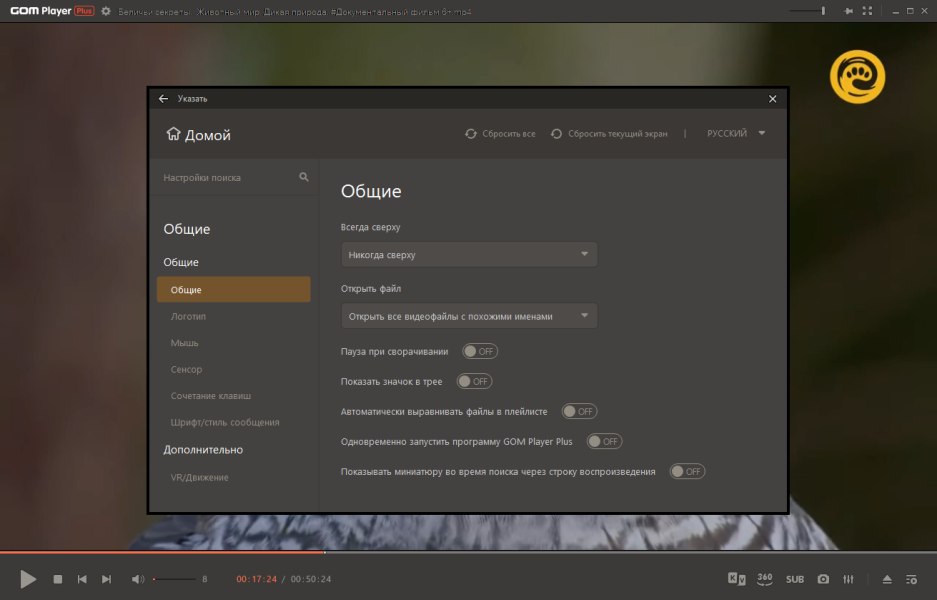Mute the audio with the speaker icon
Screen dimensions: 937x600
[x=137, y=578]
